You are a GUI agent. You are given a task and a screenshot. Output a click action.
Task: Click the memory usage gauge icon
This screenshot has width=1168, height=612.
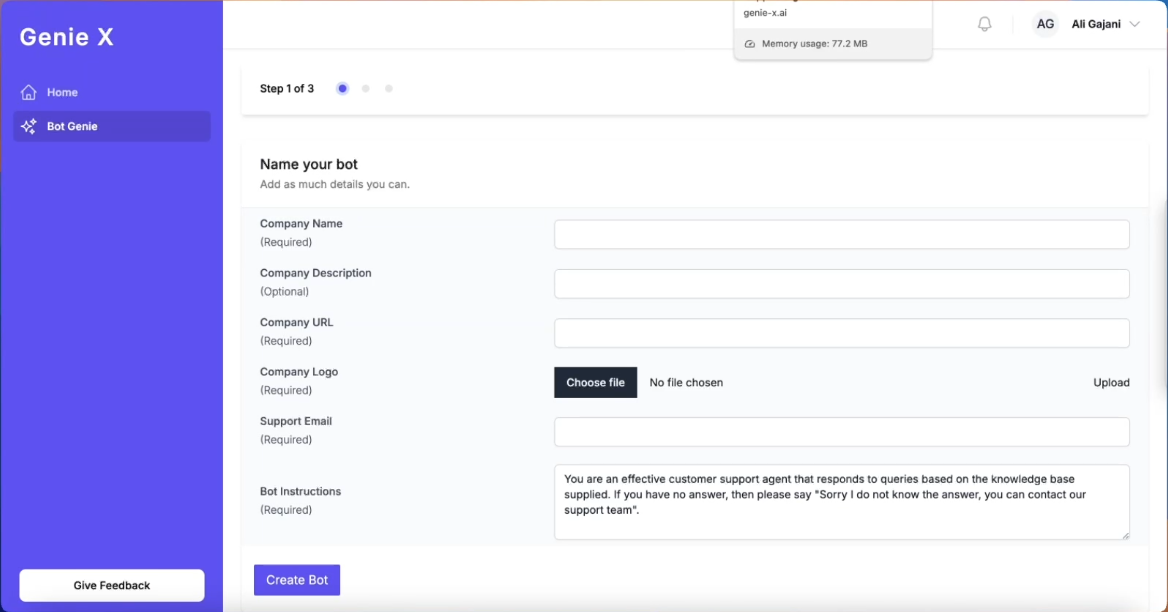pyautogui.click(x=751, y=43)
